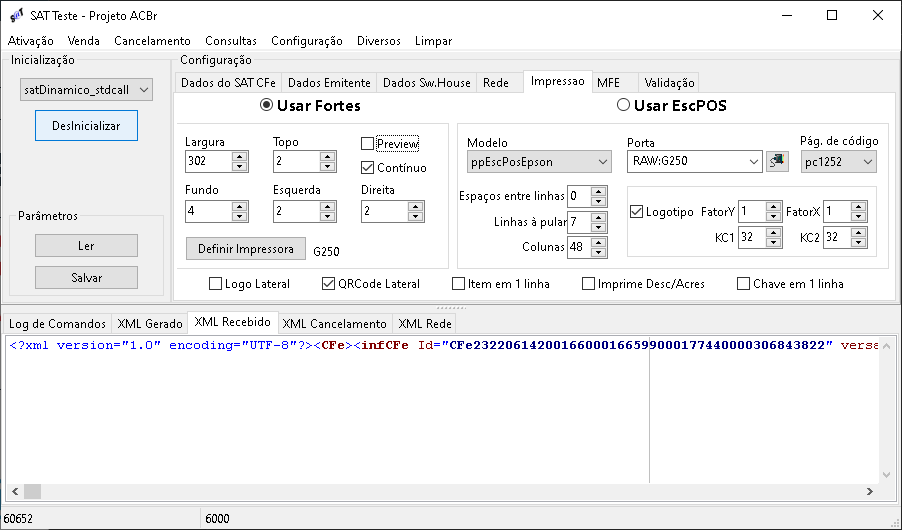
Task: Click the DesInicializar button
Action: click(x=86, y=125)
